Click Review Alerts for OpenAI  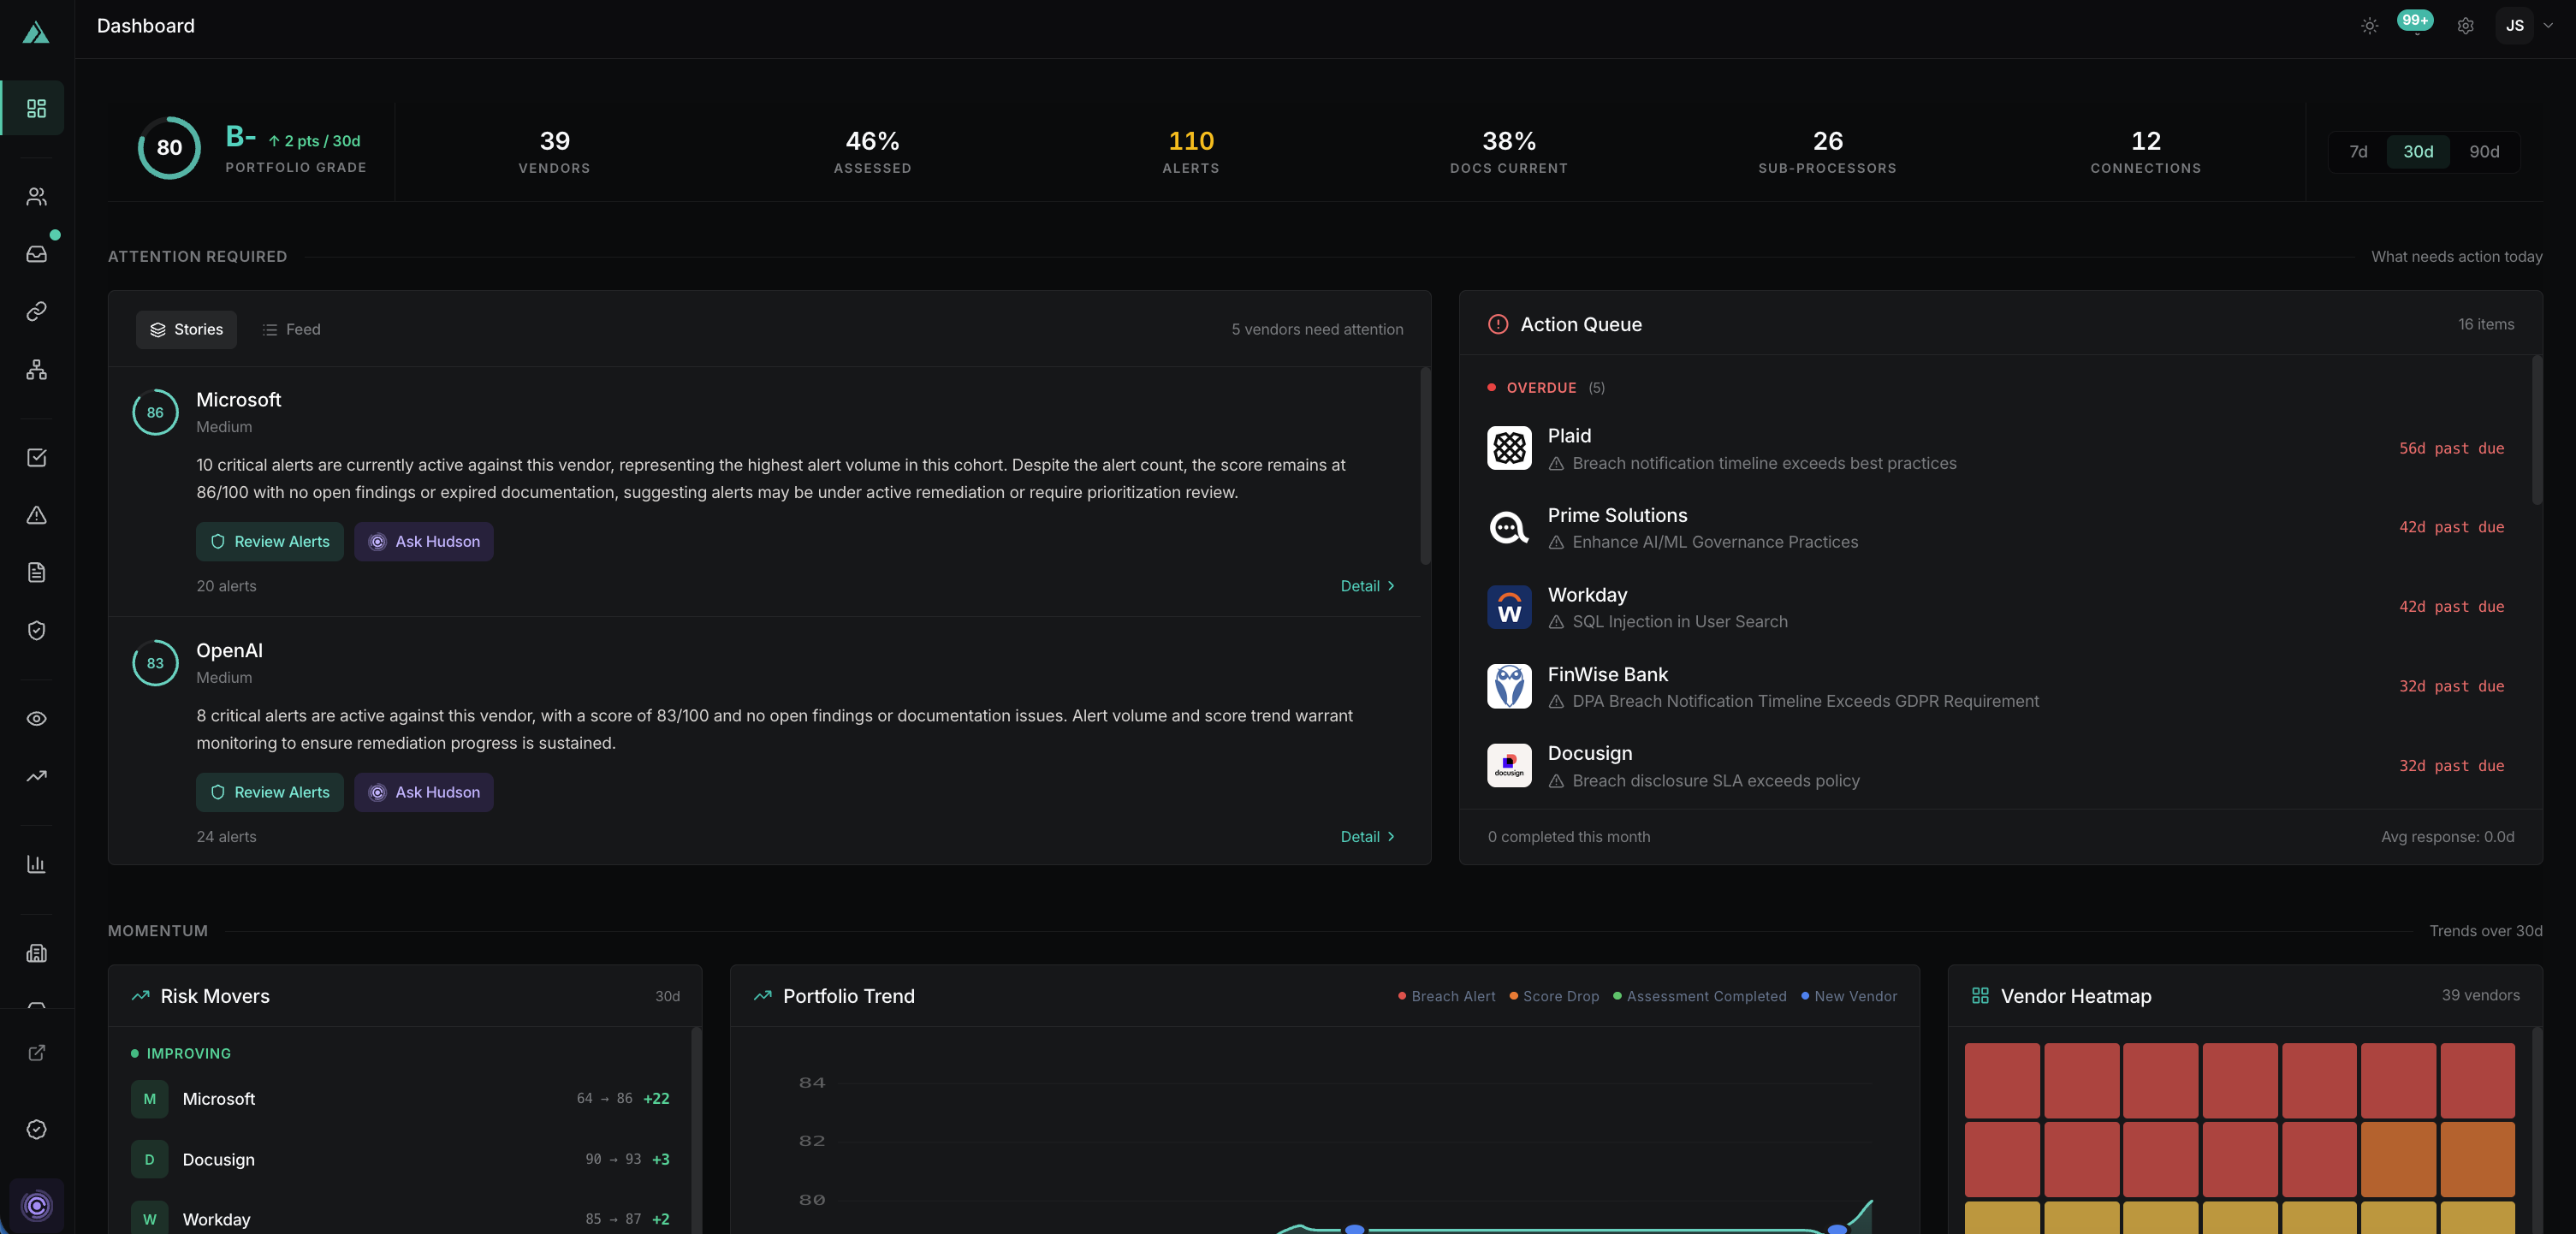pyautogui.click(x=270, y=793)
